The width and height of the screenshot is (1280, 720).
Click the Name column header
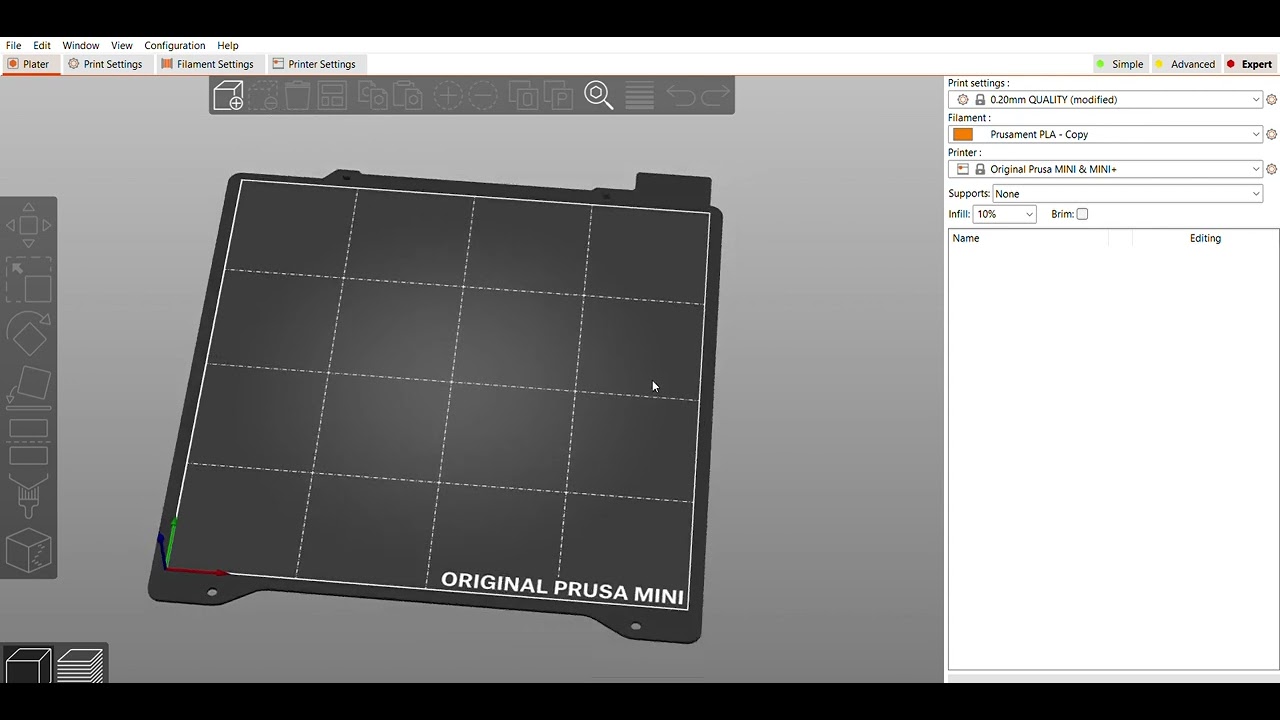pyautogui.click(x=966, y=238)
